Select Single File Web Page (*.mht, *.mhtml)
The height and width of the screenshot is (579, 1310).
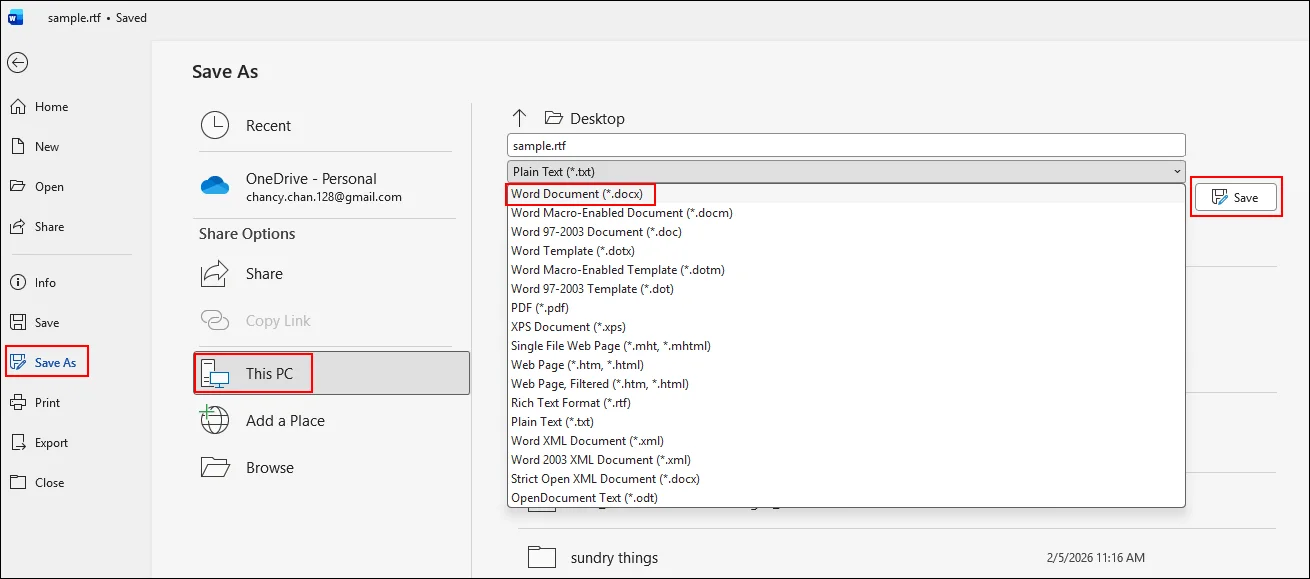[x=846, y=346]
